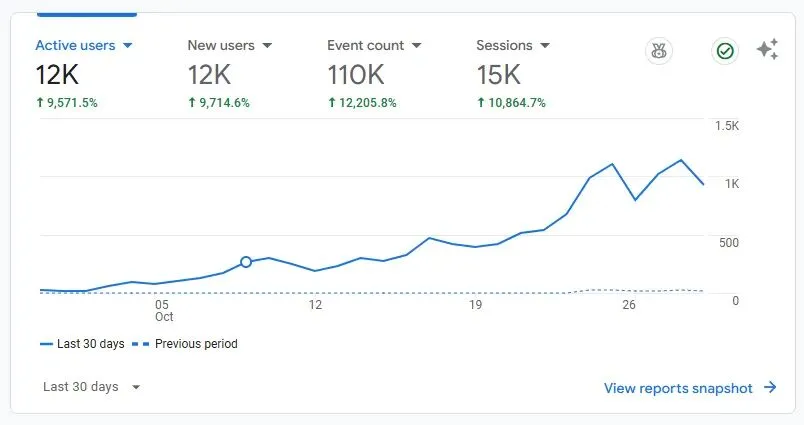Screen dimensions: 804x425
Task: Select the Event count 110K metric tab
Action: pyautogui.click(x=374, y=73)
